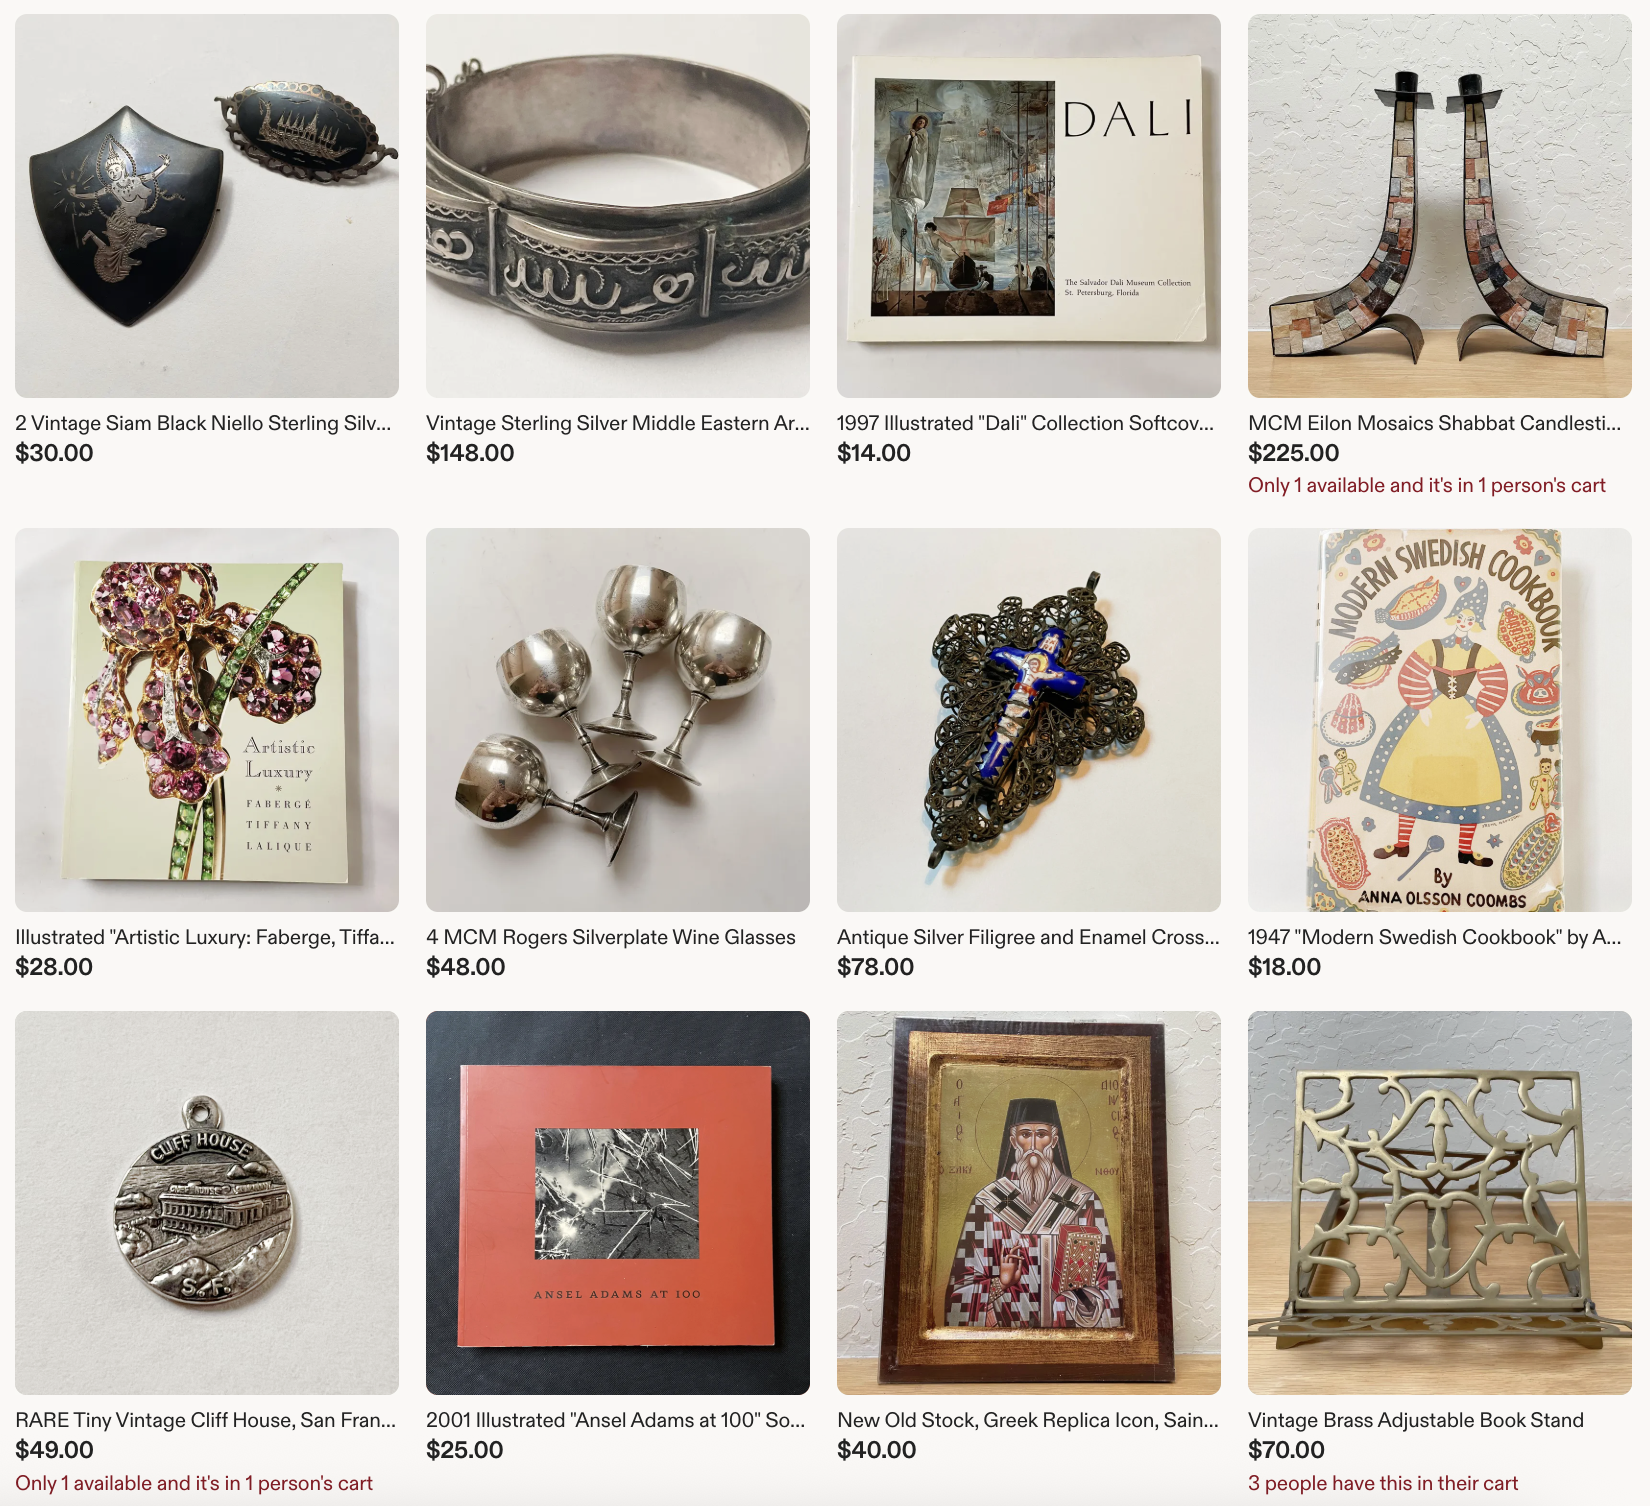Open the sterling silver bracelet thumbnail
The image size is (1650, 1506).
(x=618, y=206)
